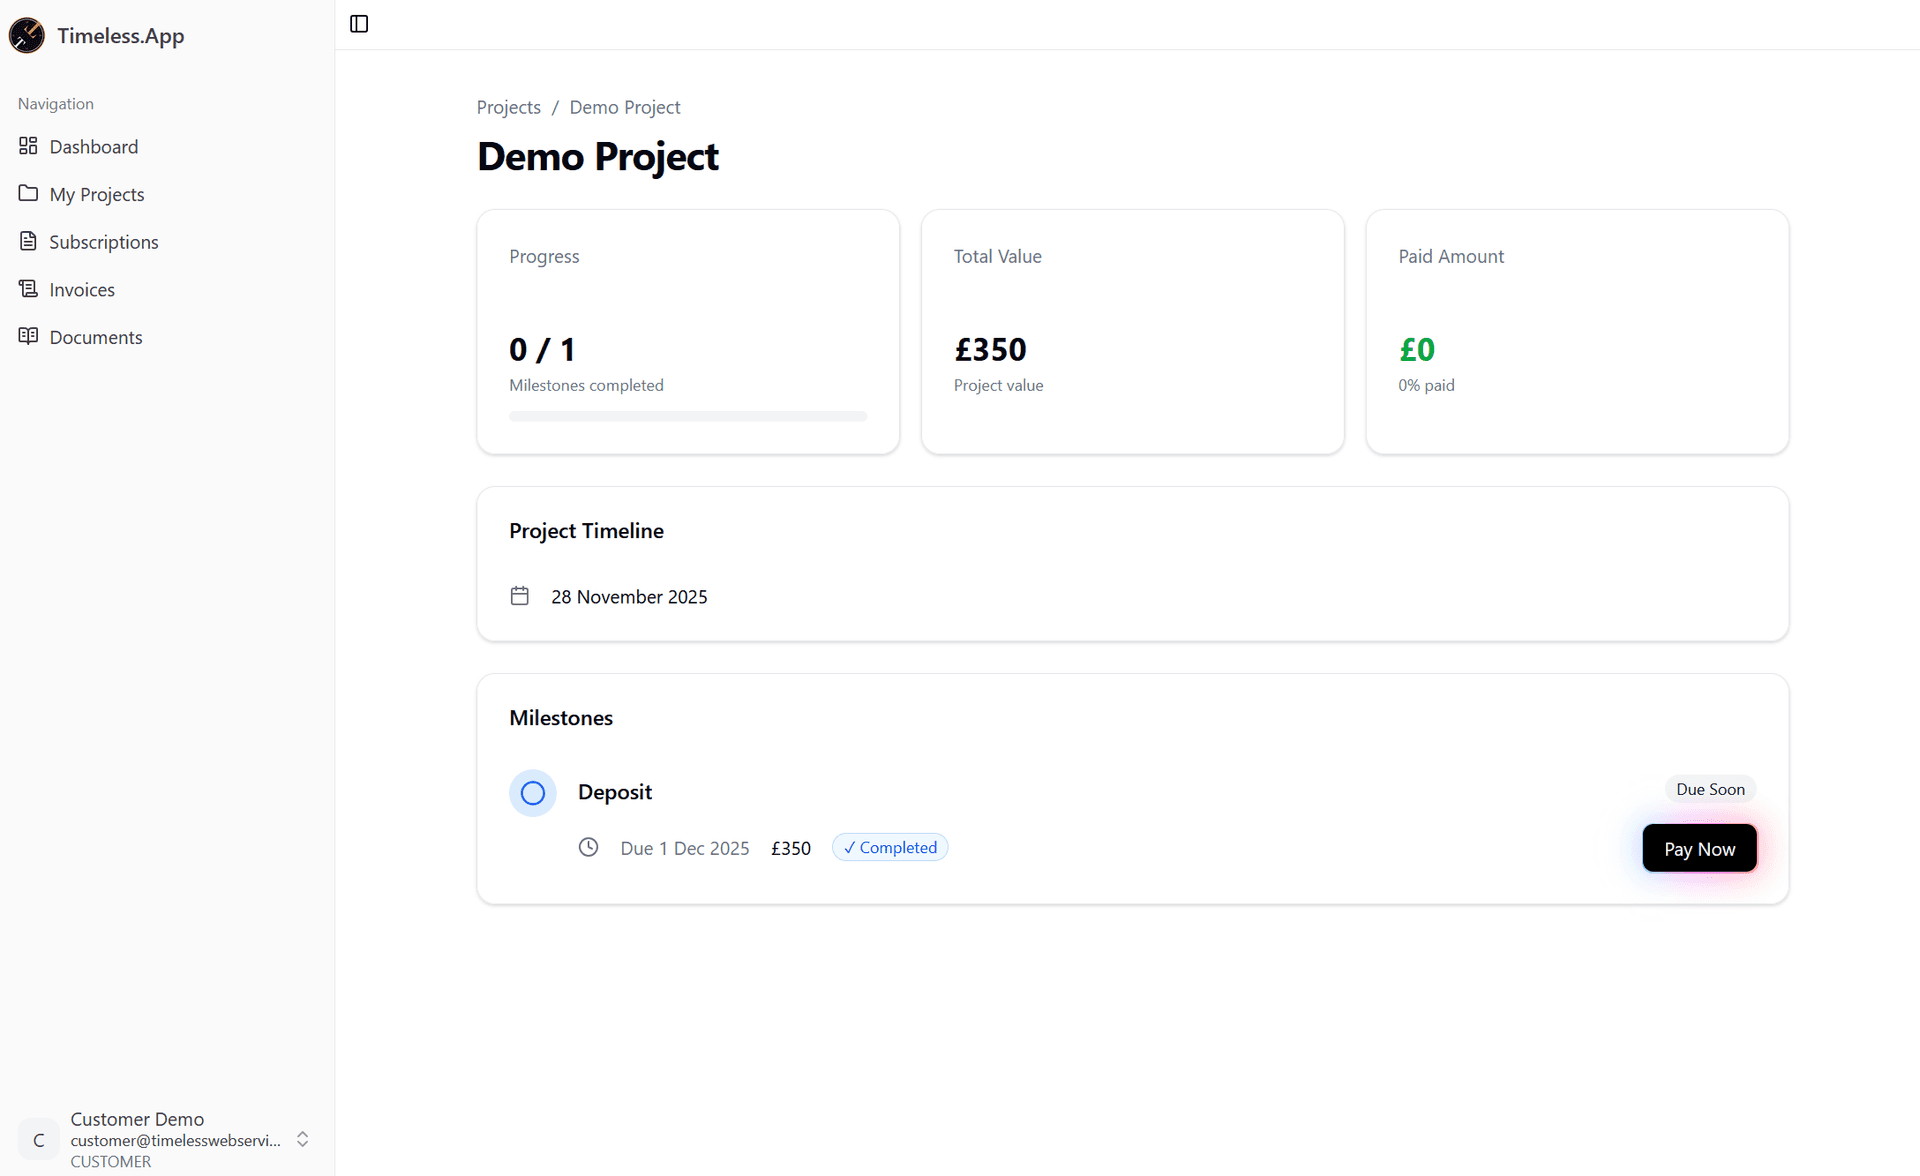This screenshot has width=1920, height=1176.
Task: Open the Subscriptions section
Action: point(104,241)
